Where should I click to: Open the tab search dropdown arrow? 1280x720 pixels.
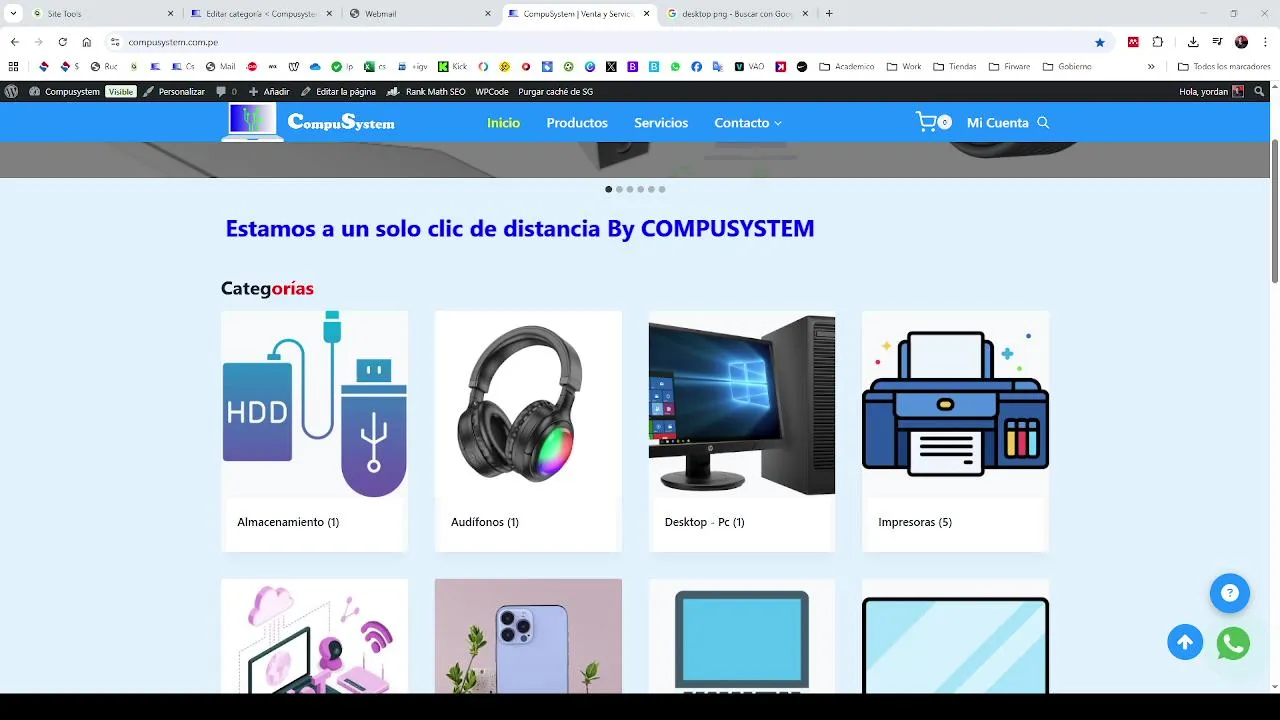(13, 13)
